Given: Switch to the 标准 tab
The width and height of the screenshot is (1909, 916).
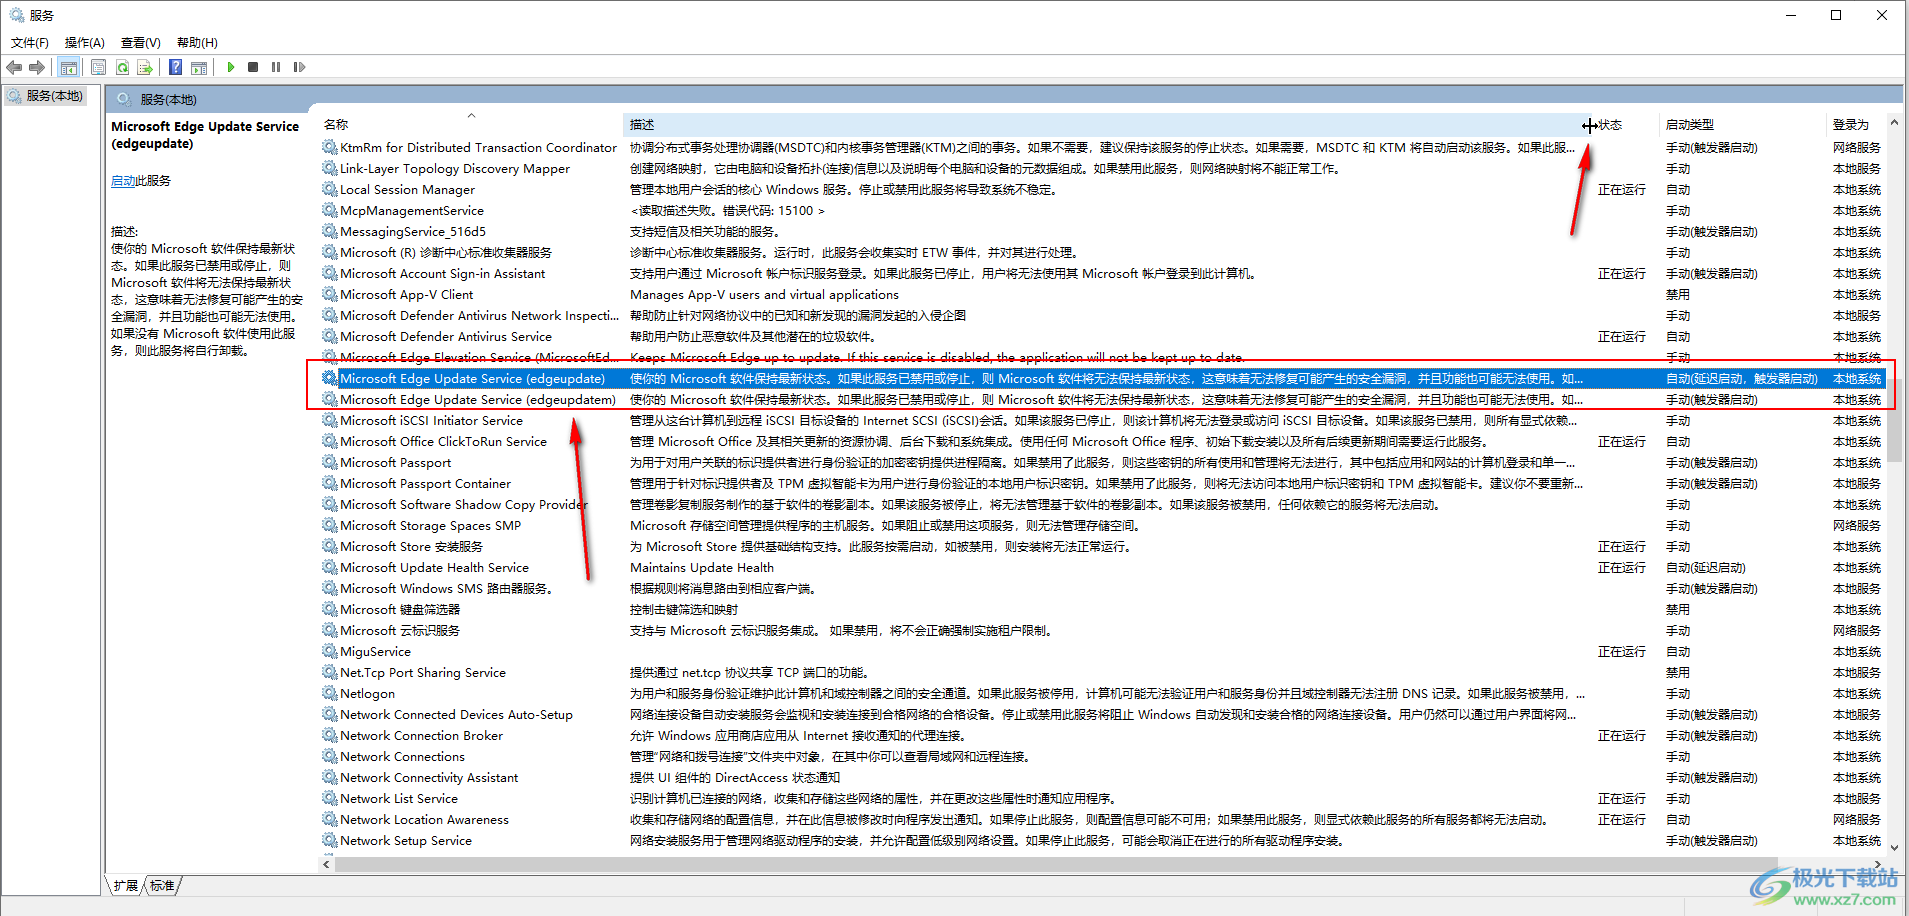Looking at the screenshot, I should point(162,885).
